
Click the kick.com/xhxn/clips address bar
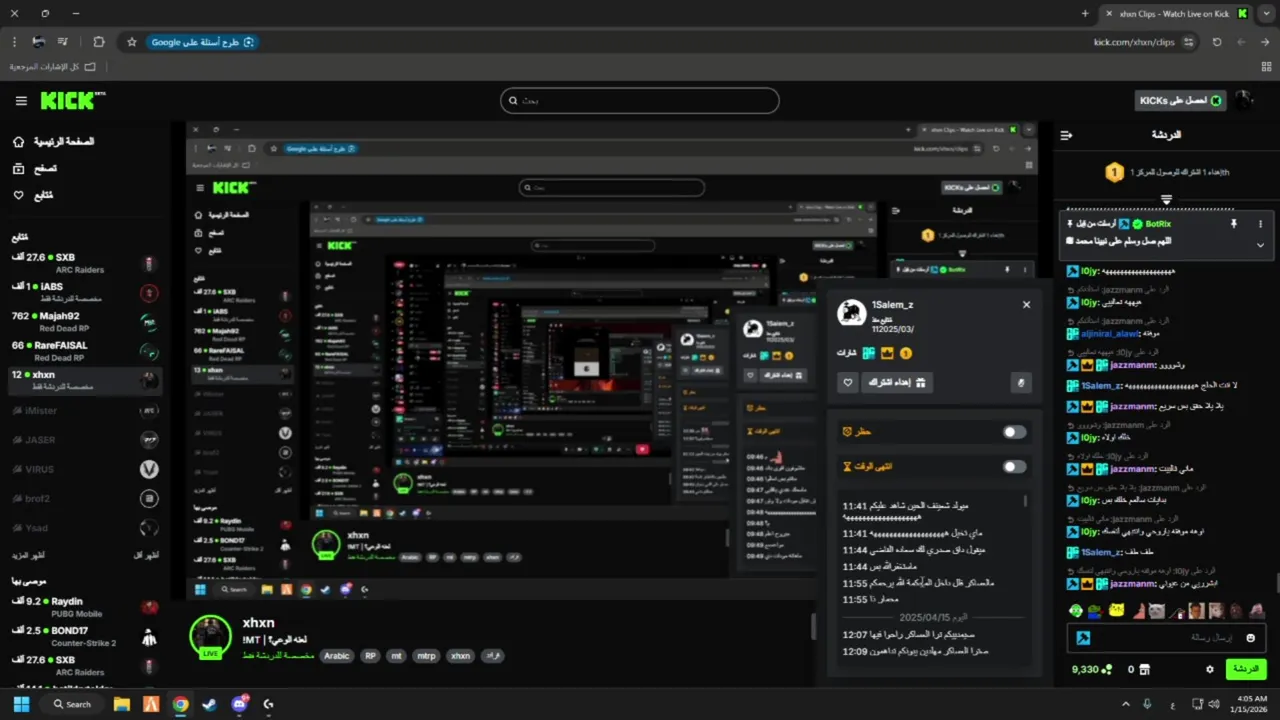tap(1134, 42)
